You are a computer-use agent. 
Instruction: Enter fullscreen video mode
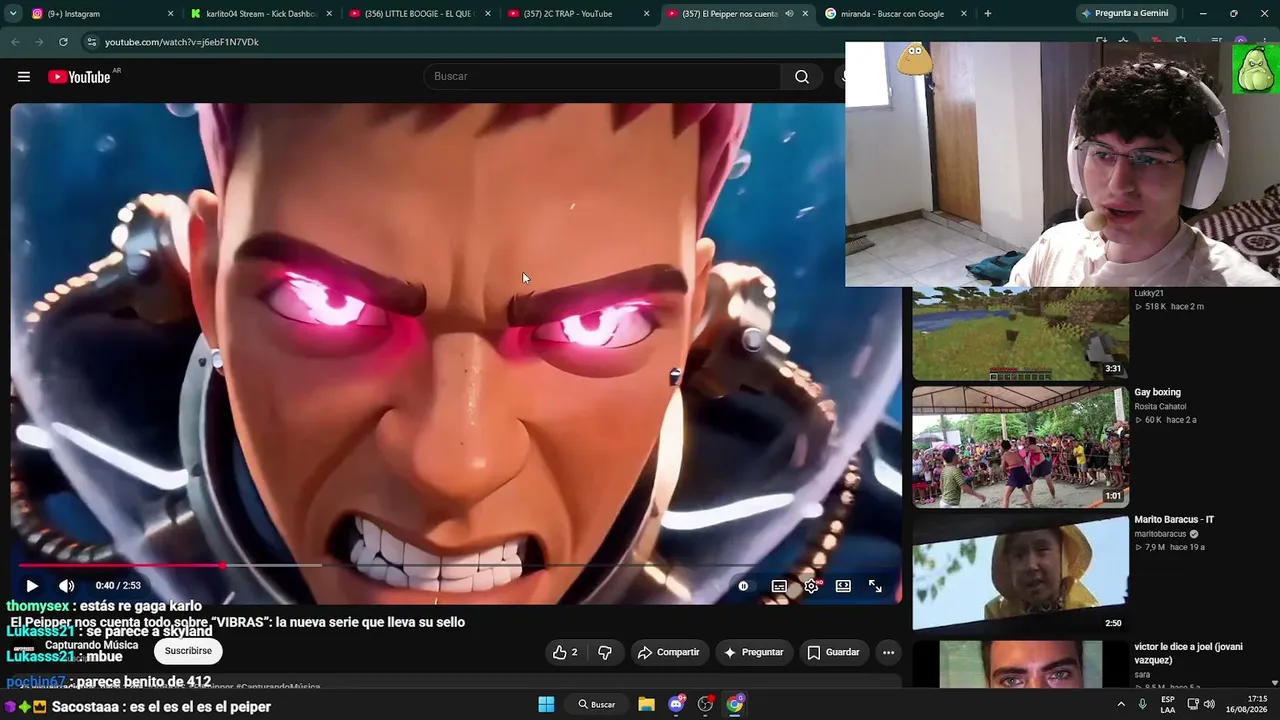coord(875,586)
